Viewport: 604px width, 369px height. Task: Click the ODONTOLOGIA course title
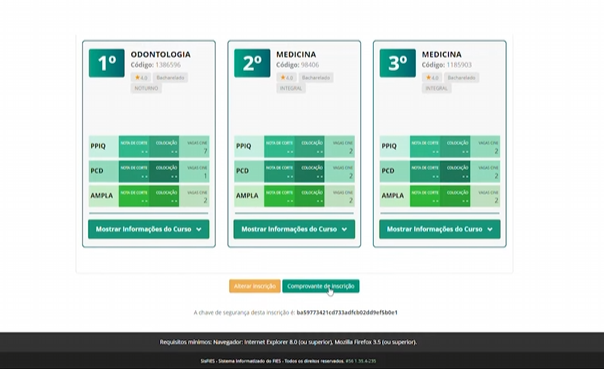click(x=161, y=54)
